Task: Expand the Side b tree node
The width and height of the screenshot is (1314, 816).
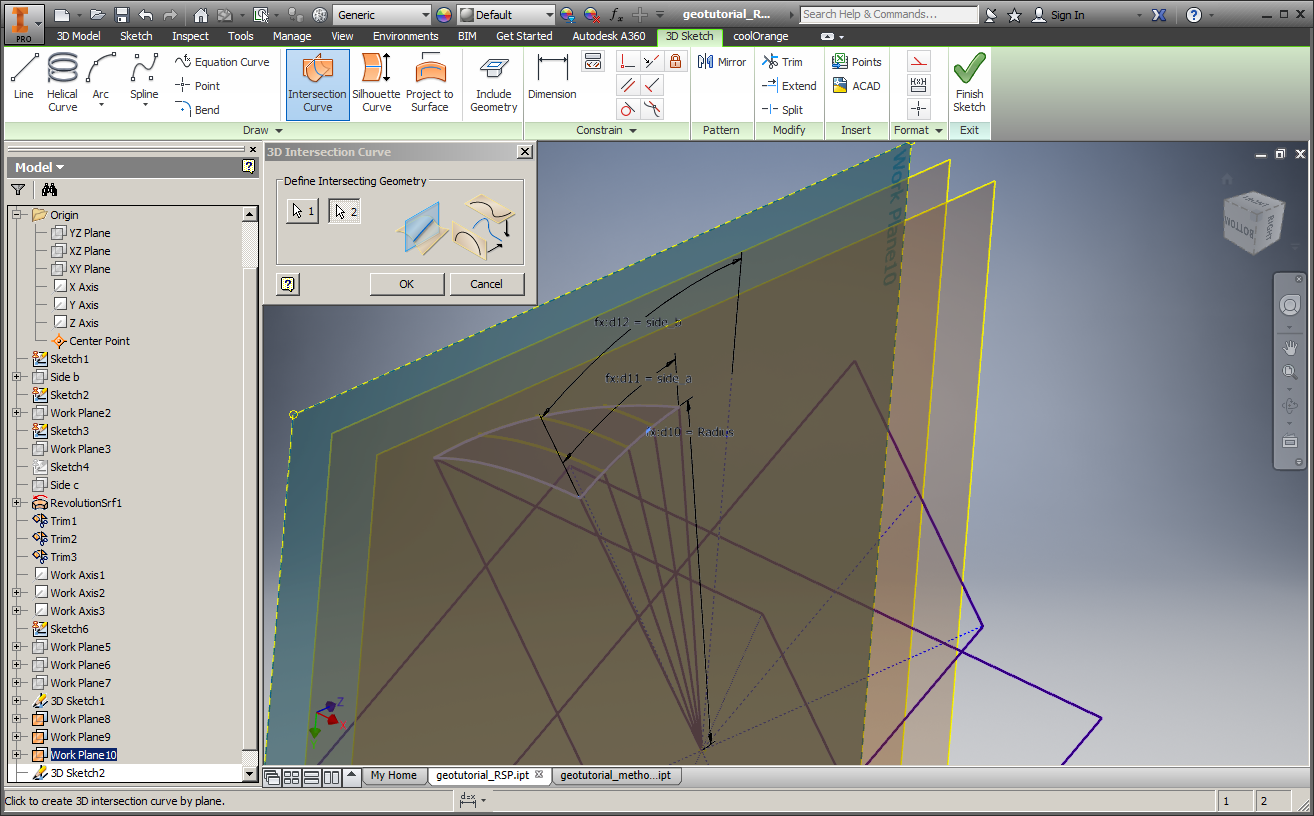Action: 17,377
